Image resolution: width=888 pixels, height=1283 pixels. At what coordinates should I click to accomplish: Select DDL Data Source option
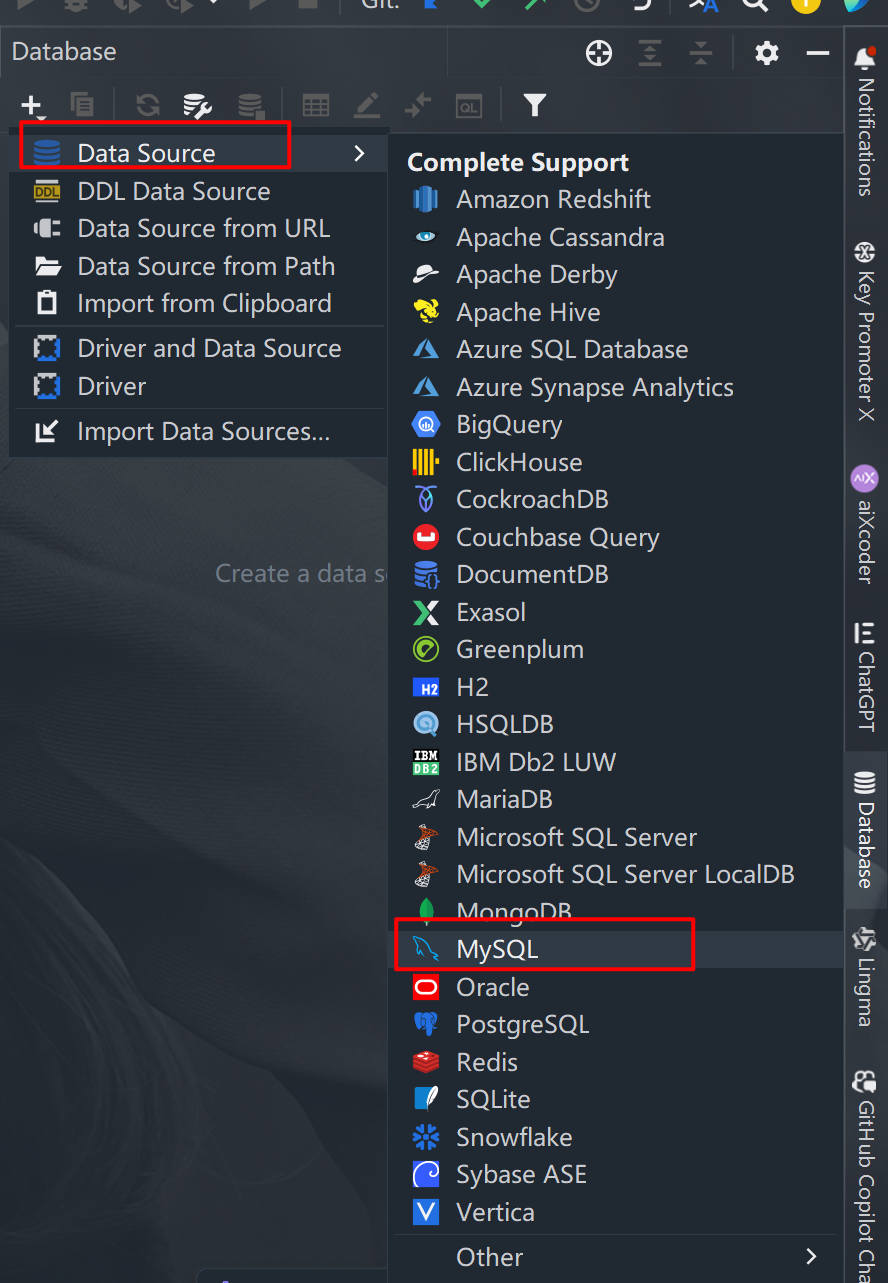173,191
